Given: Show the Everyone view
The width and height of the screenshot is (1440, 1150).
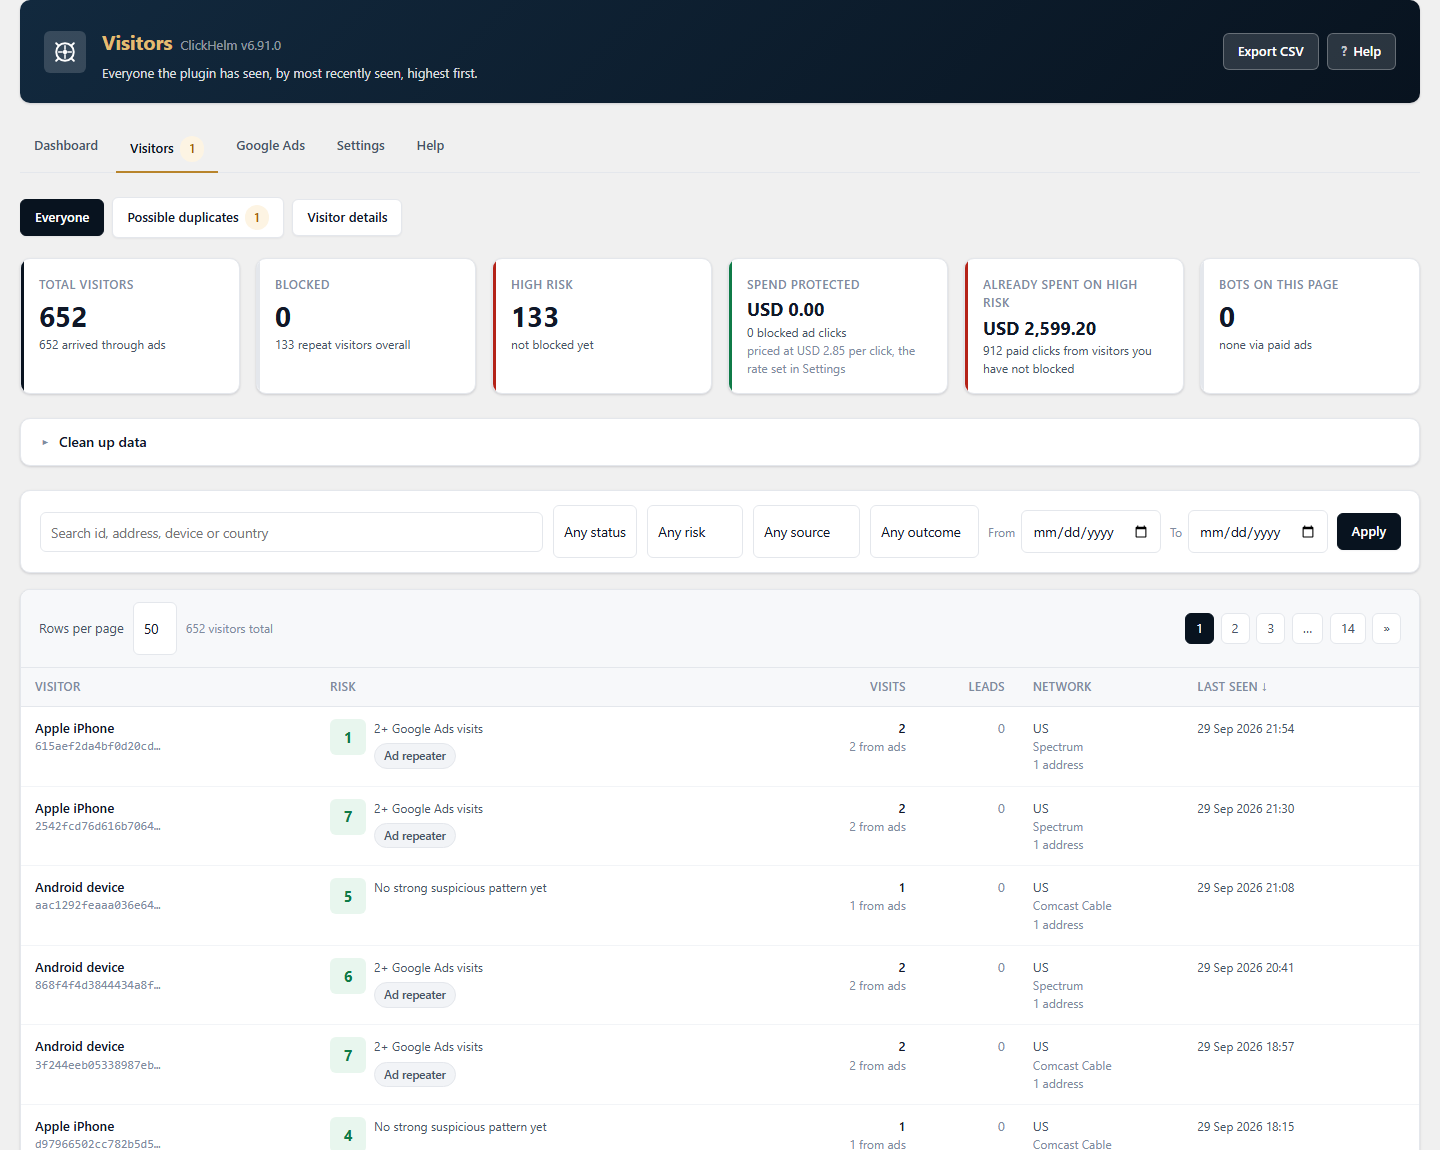Looking at the screenshot, I should 62,218.
